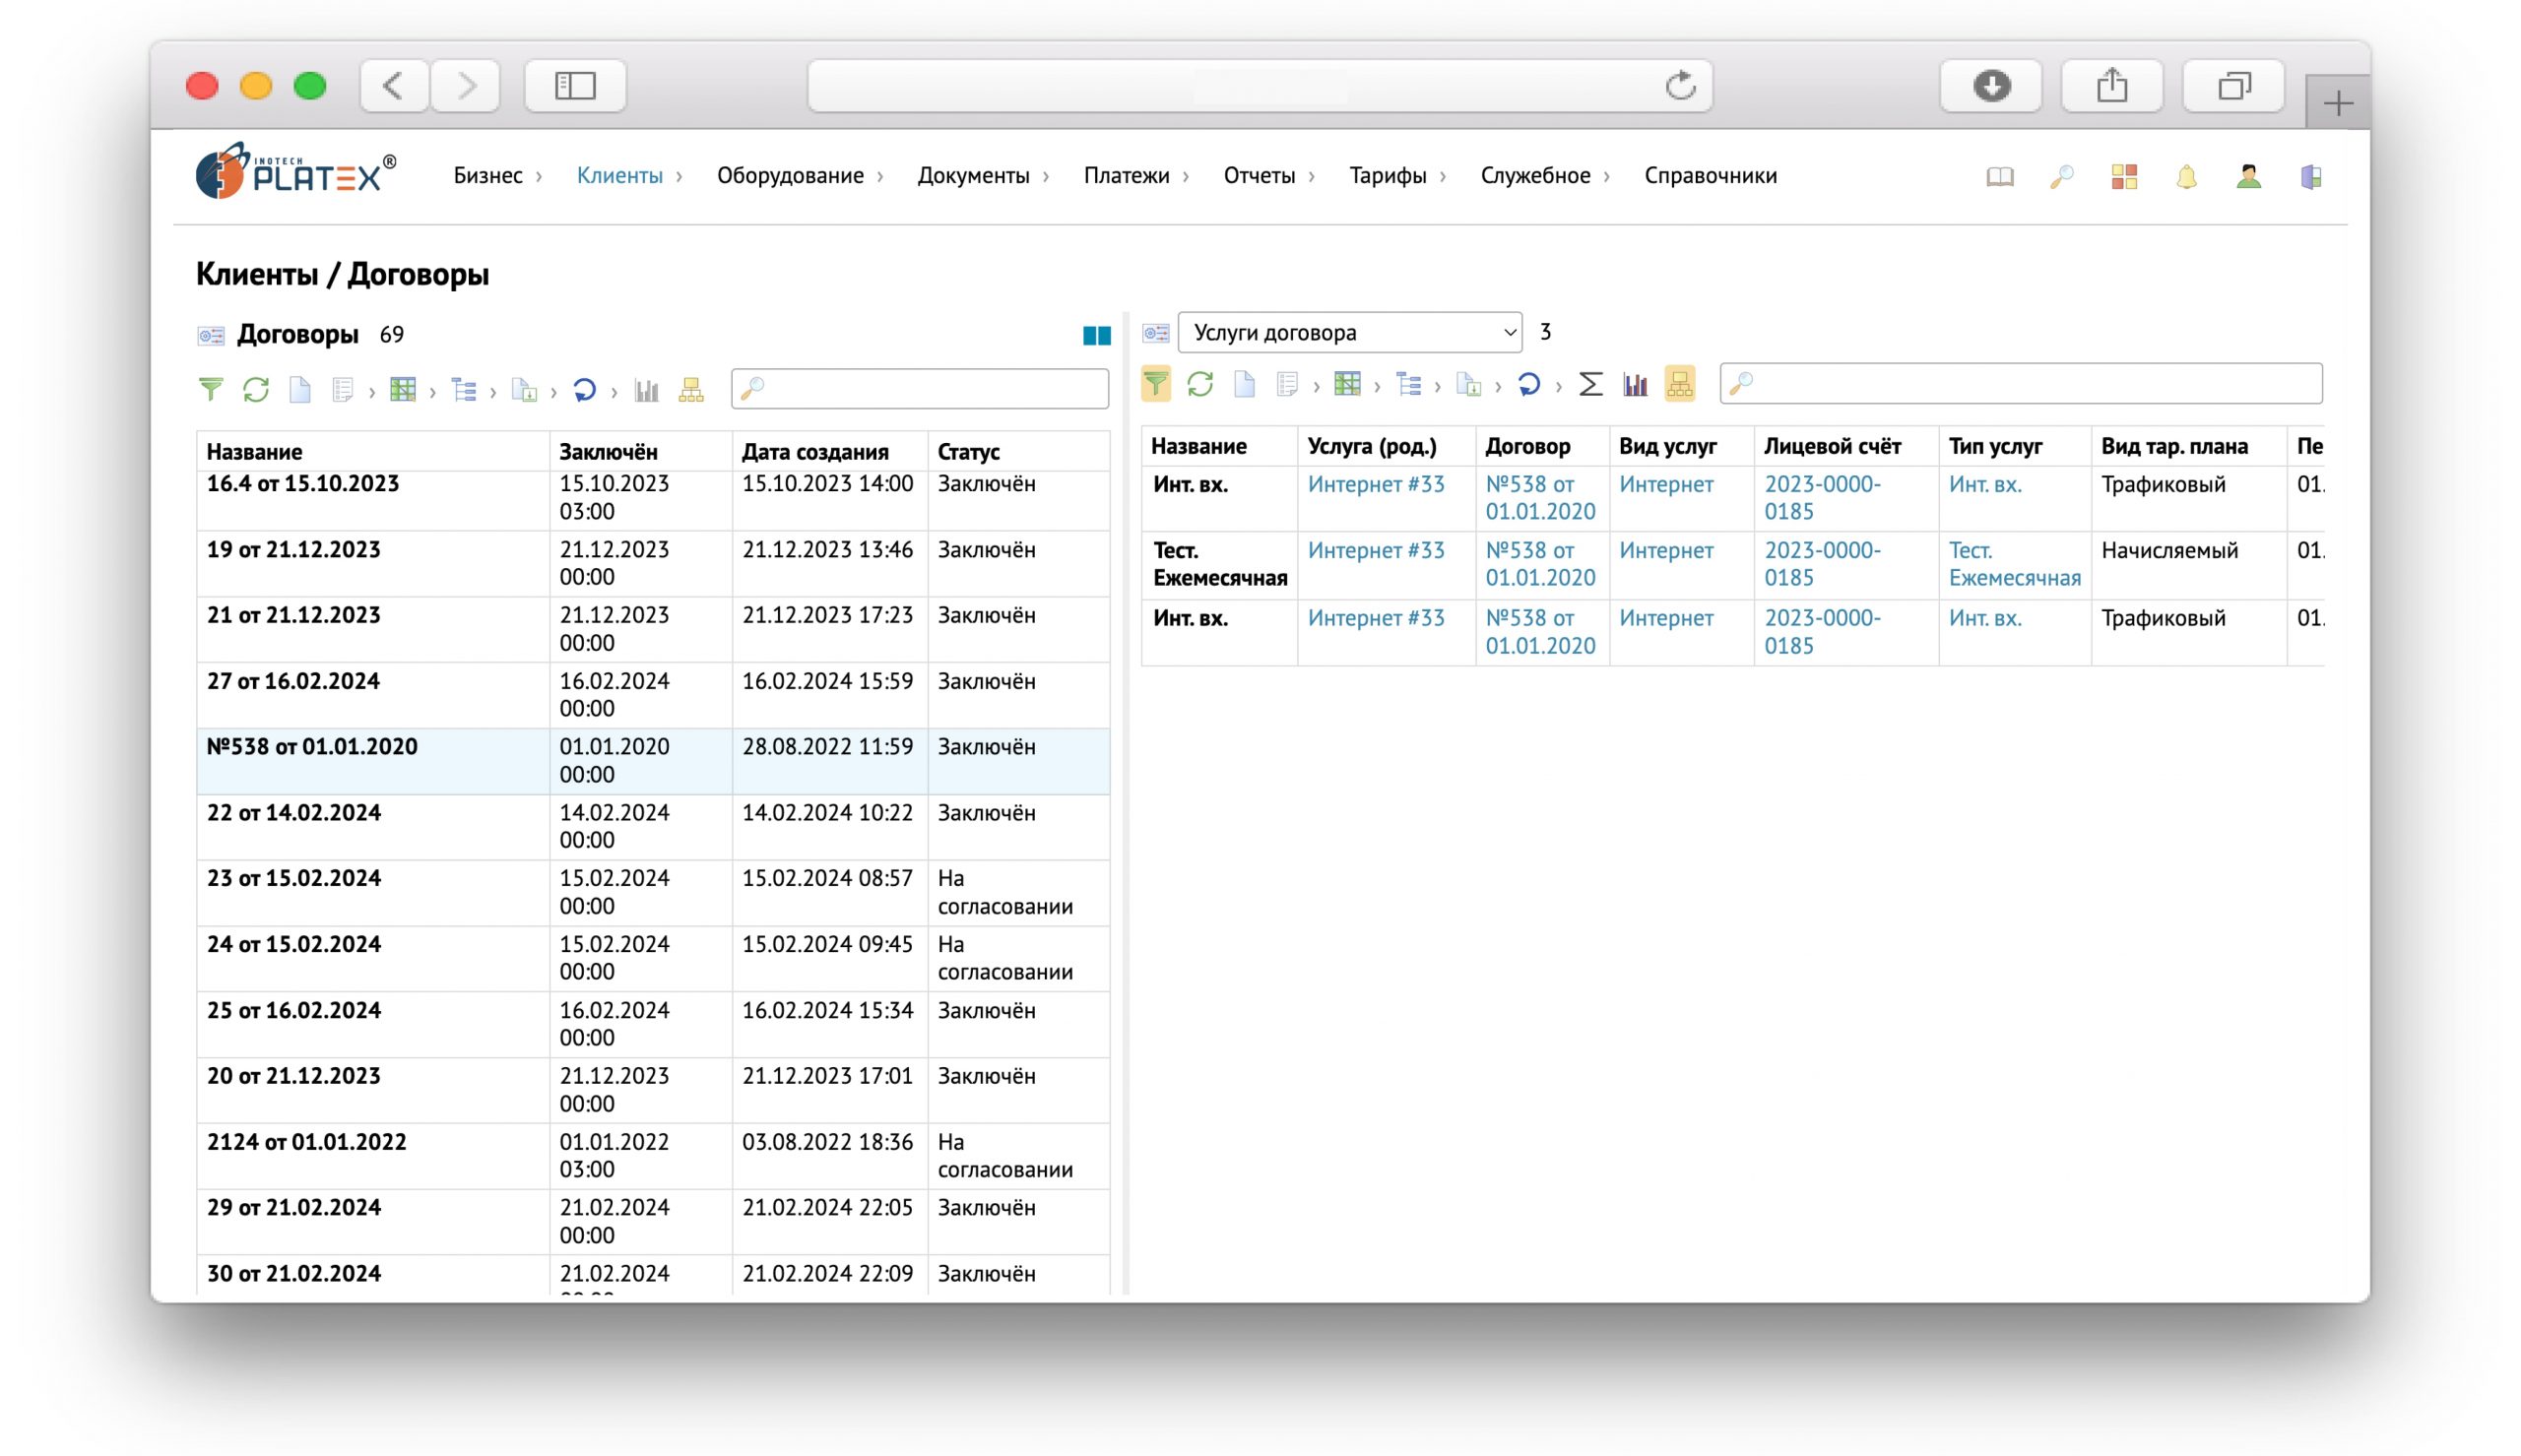Image resolution: width=2521 pixels, height=1456 pixels.
Task: Click the export icon in Услуги договора toolbar
Action: pos(1469,384)
